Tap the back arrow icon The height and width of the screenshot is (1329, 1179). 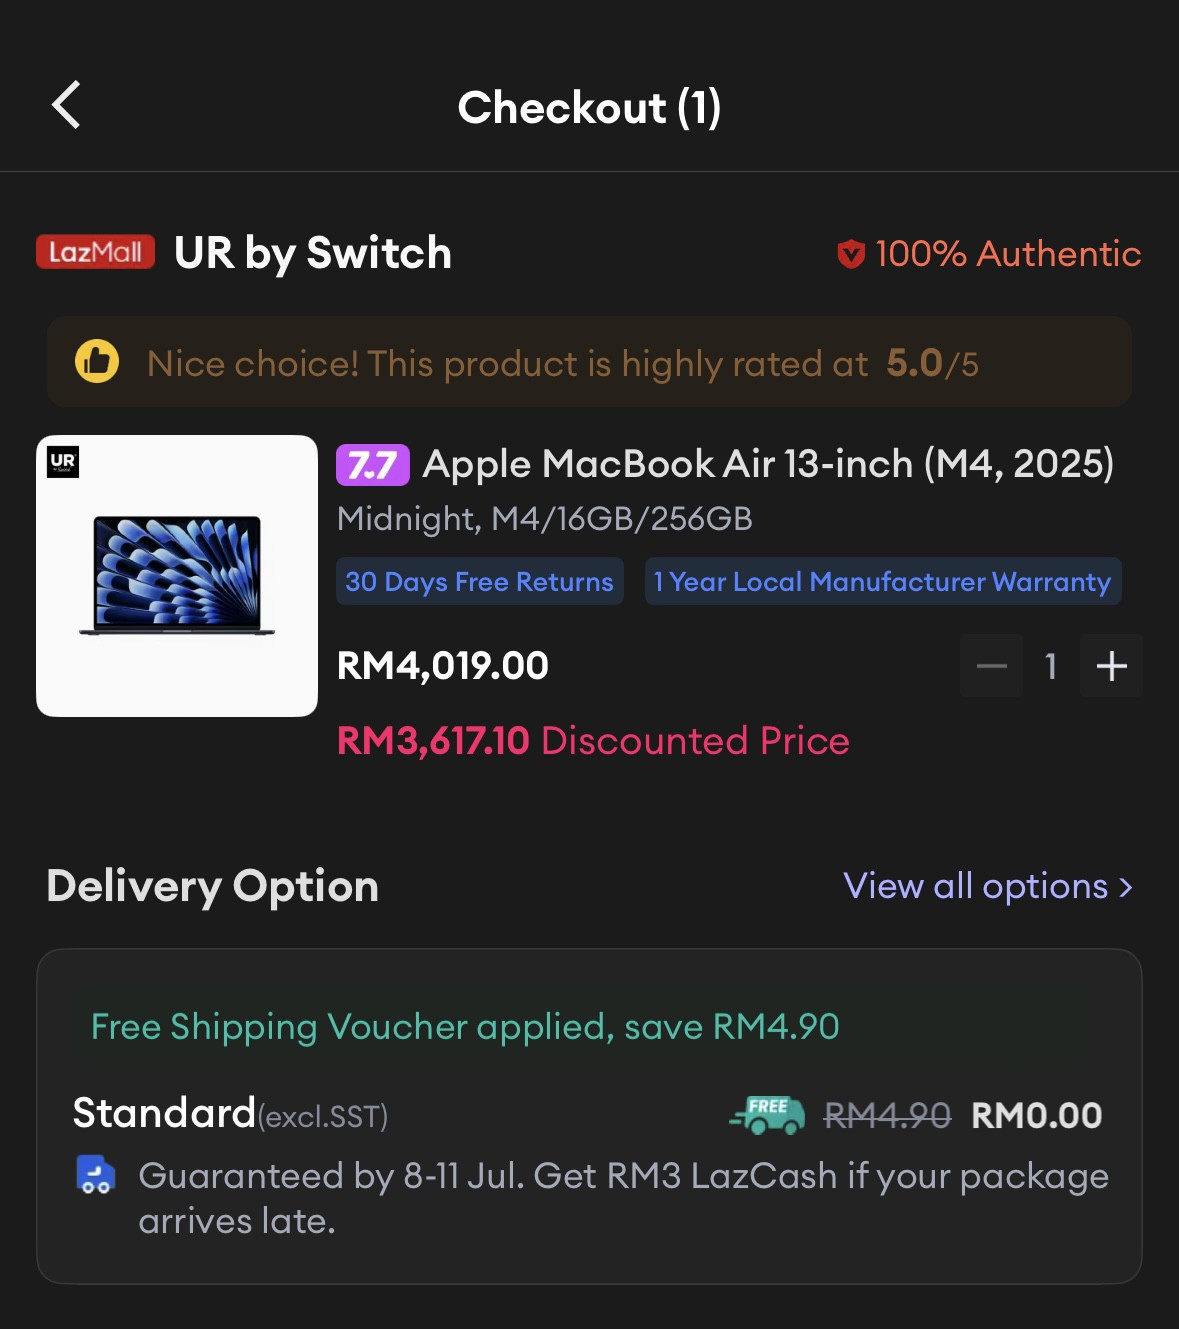coord(67,106)
